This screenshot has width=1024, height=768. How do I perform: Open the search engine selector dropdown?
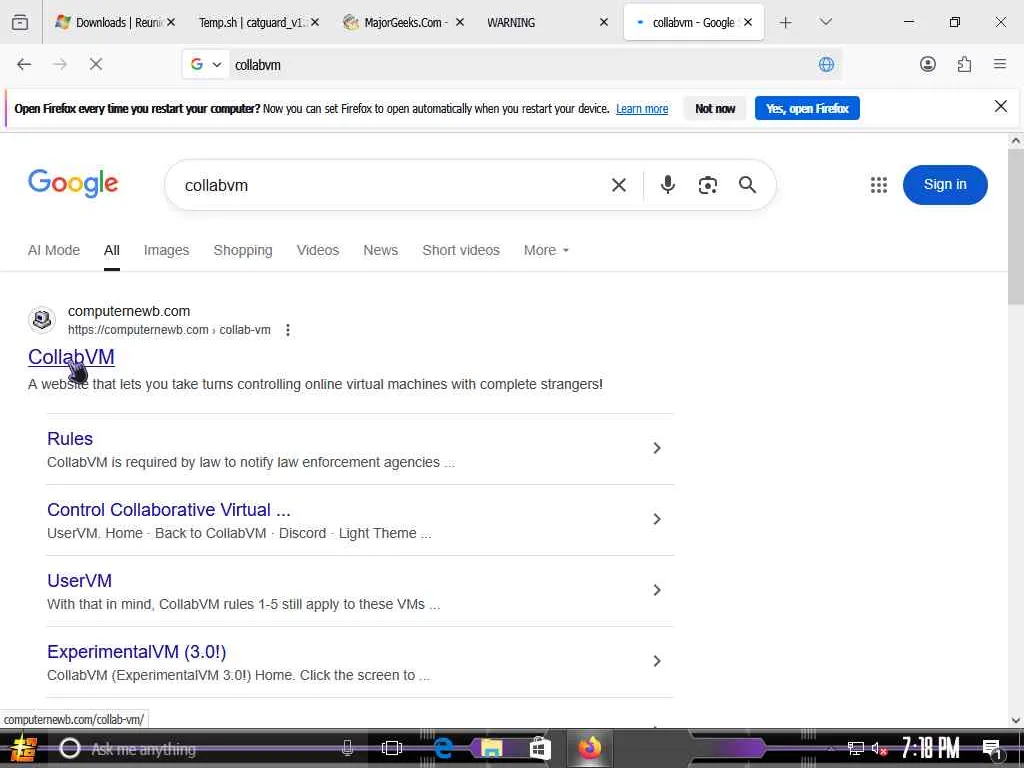[x=206, y=64]
